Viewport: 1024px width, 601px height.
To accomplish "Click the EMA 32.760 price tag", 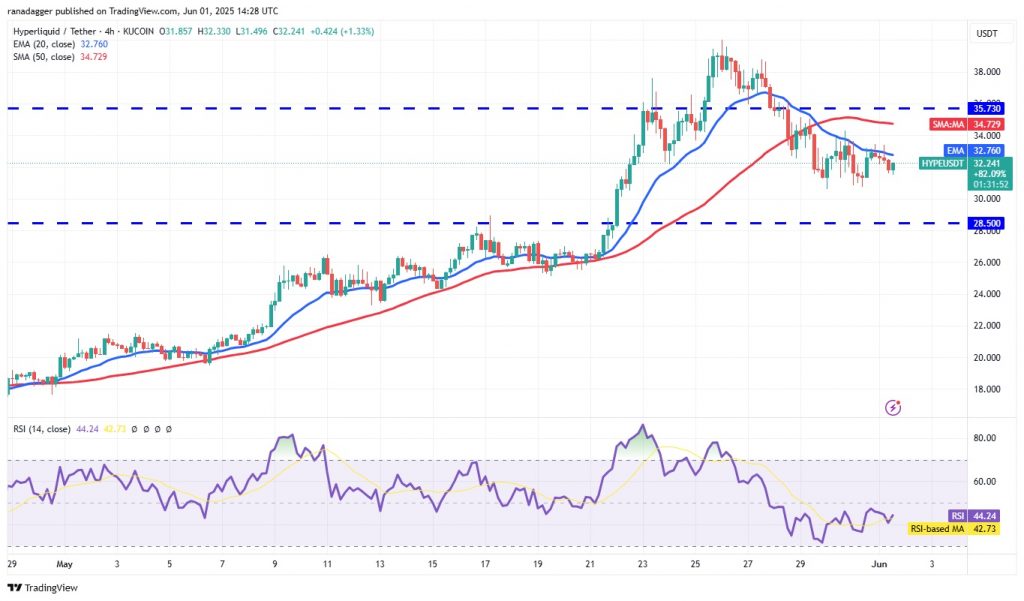I will pos(974,150).
